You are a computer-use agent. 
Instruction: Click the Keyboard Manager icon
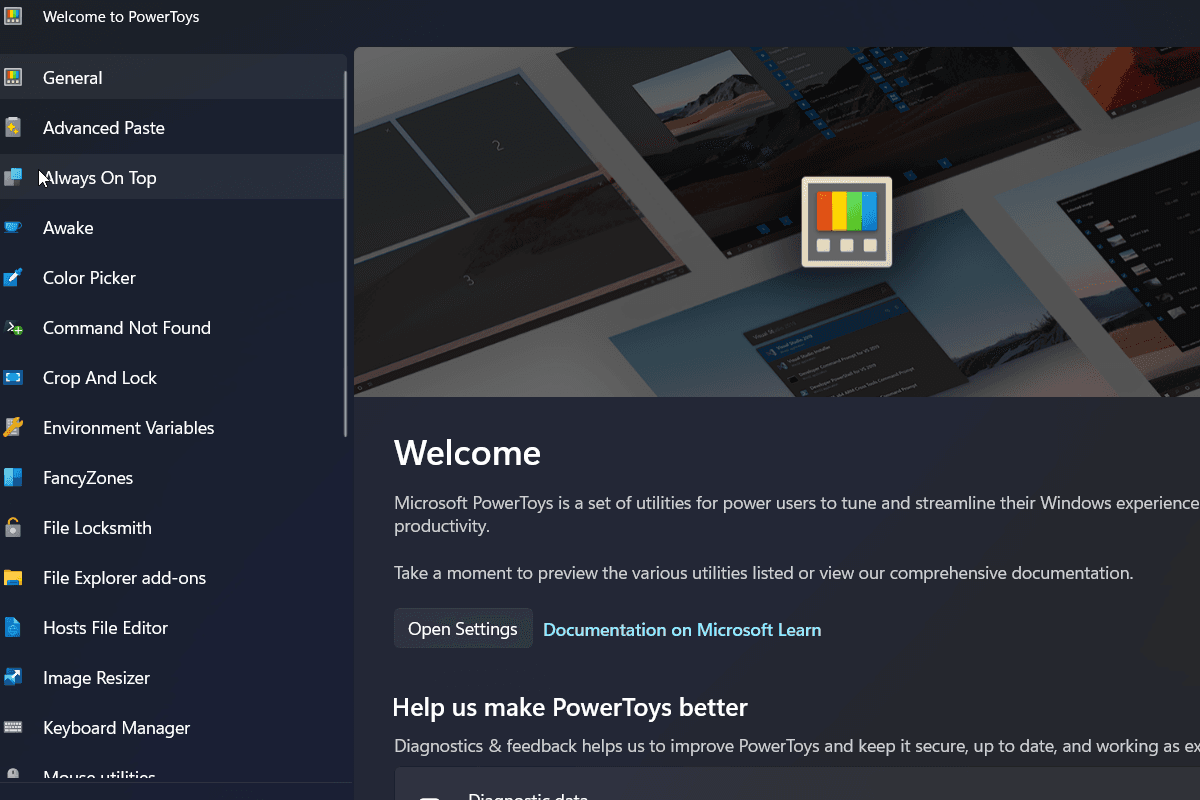pos(12,727)
